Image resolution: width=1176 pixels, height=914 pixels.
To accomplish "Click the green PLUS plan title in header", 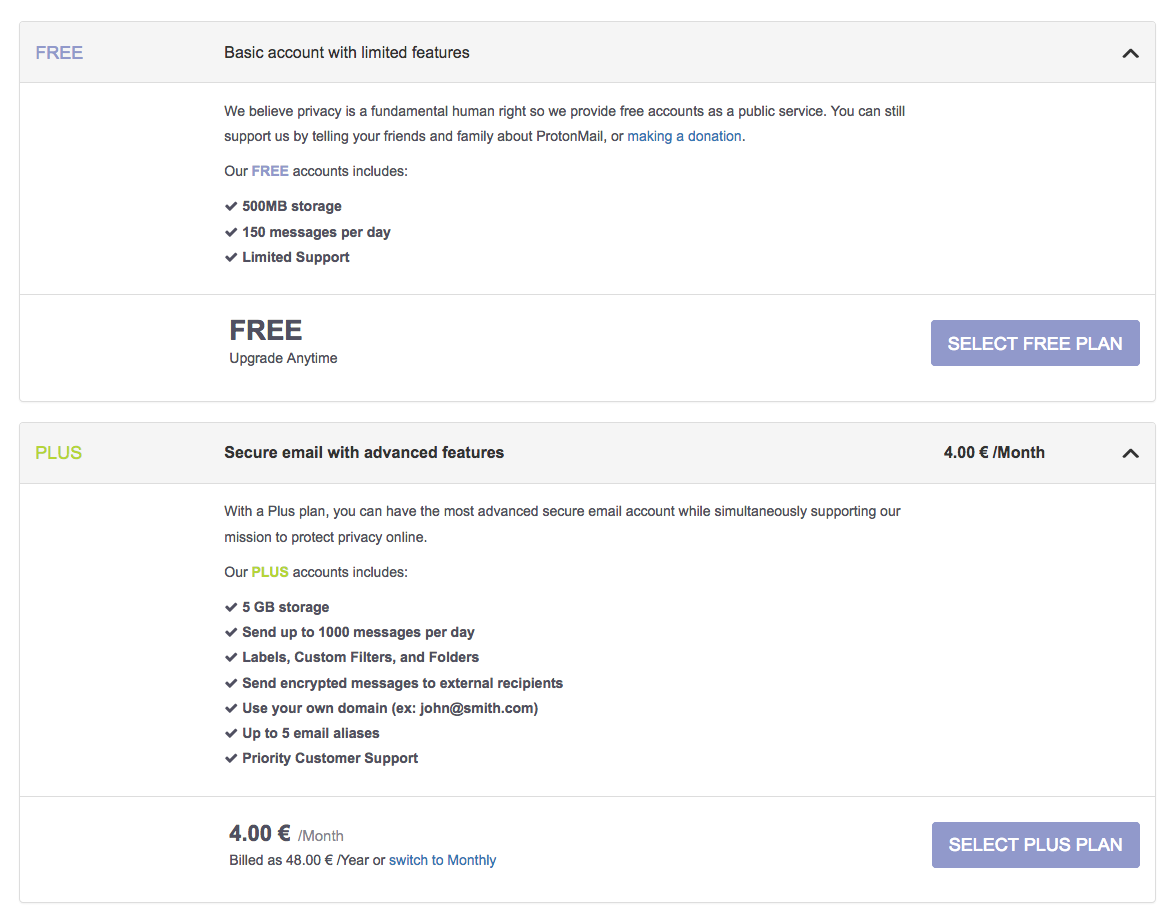I will tap(58, 453).
